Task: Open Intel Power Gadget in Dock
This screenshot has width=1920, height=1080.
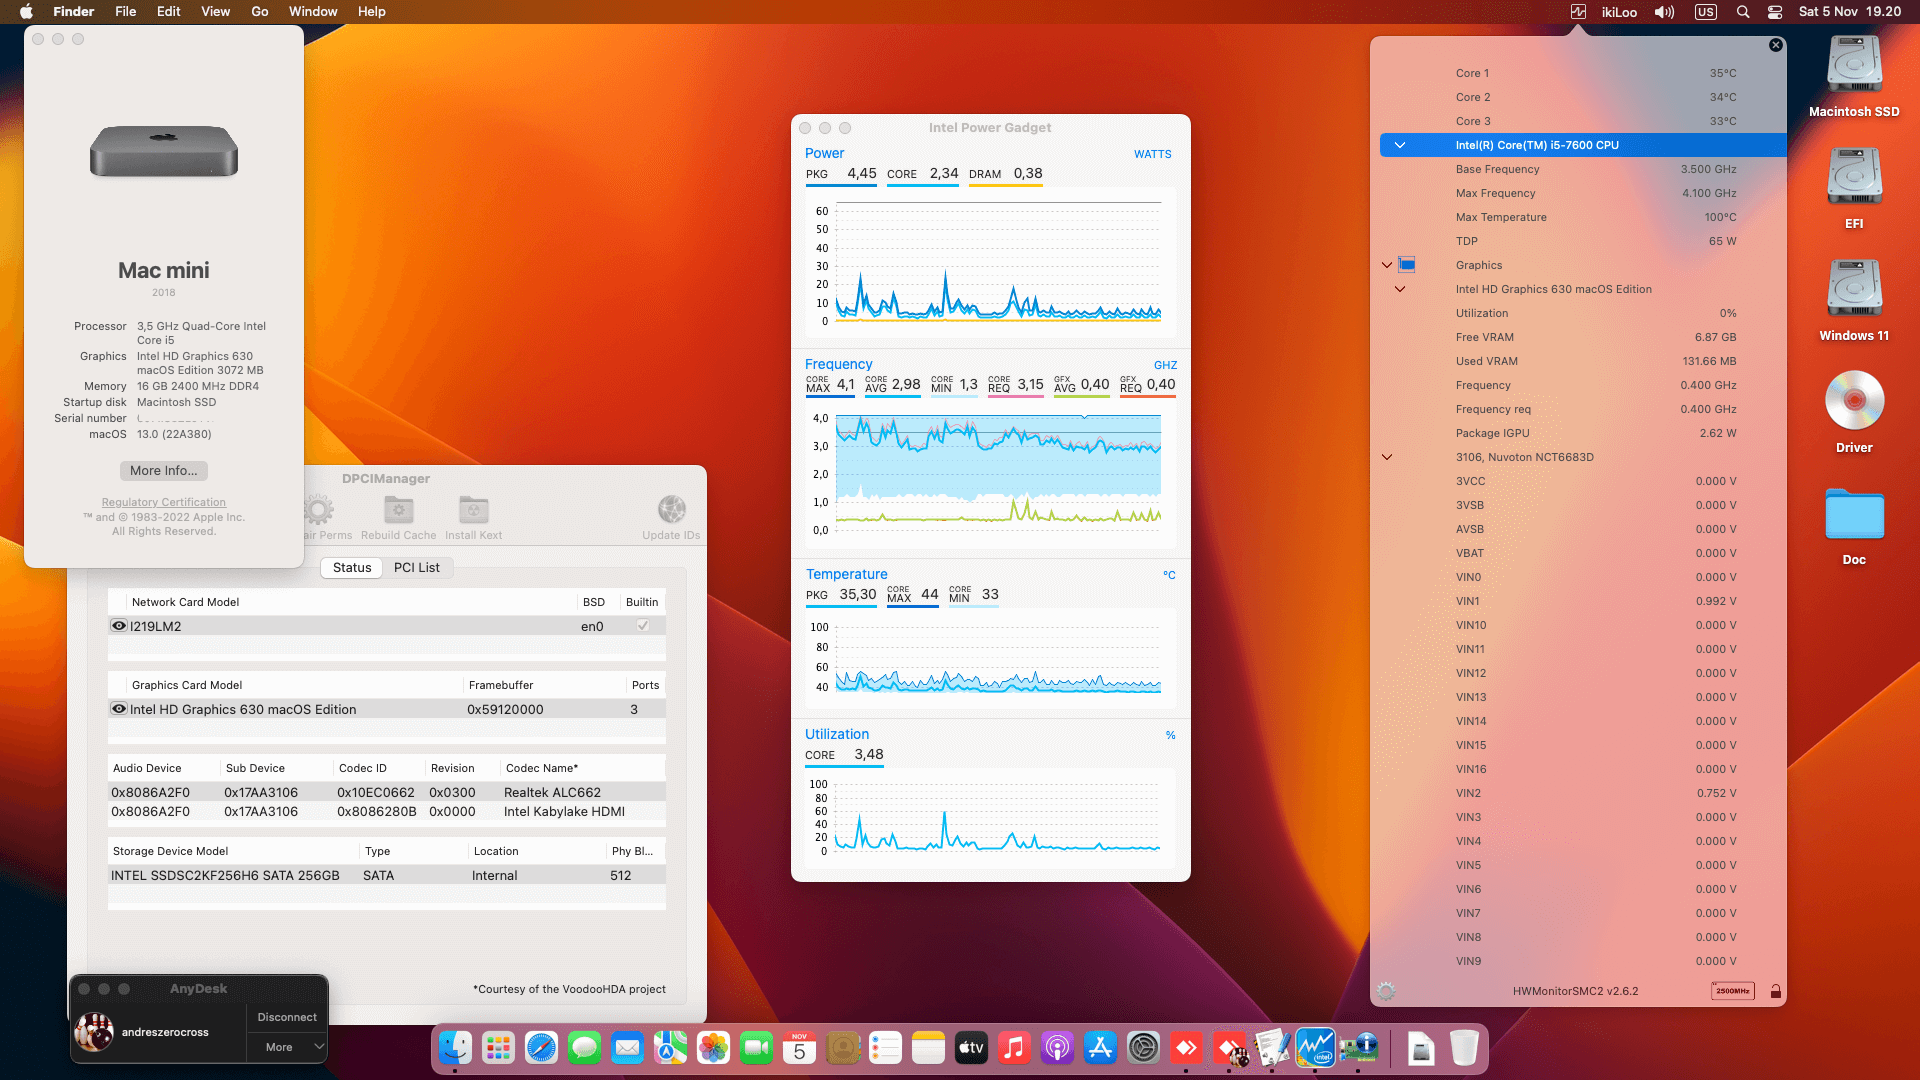Action: pyautogui.click(x=1315, y=1048)
